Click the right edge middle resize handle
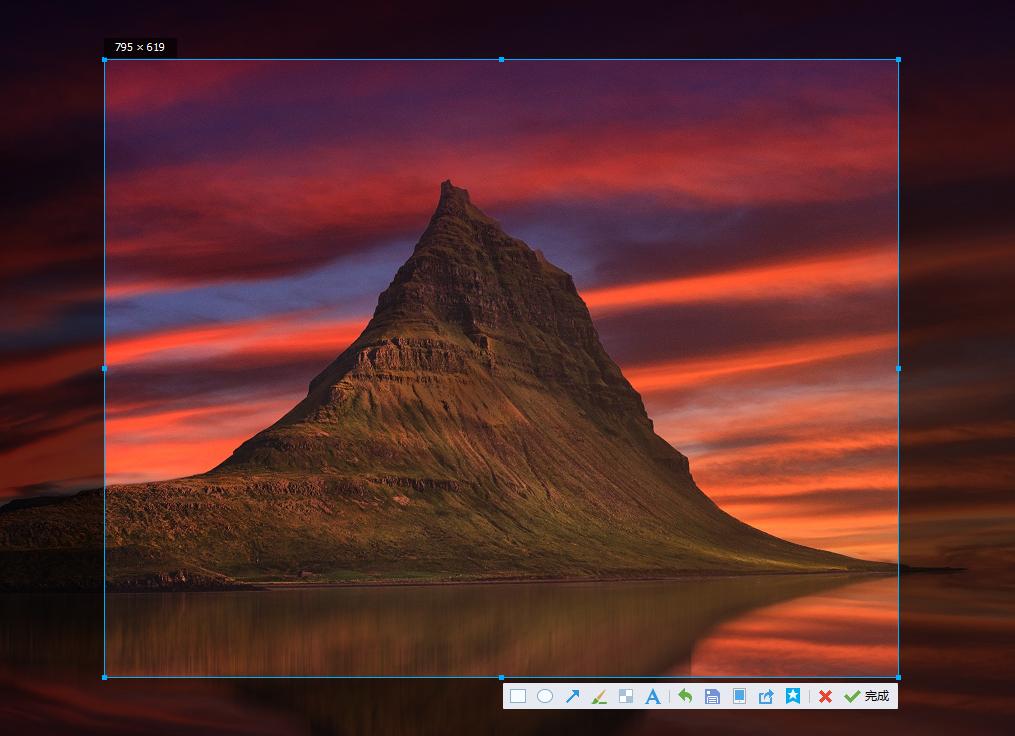1015x736 pixels. (x=898, y=369)
